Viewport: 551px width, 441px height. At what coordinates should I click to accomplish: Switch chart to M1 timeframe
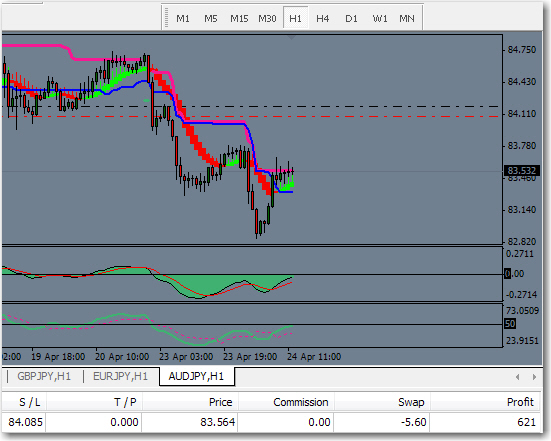coord(183,19)
